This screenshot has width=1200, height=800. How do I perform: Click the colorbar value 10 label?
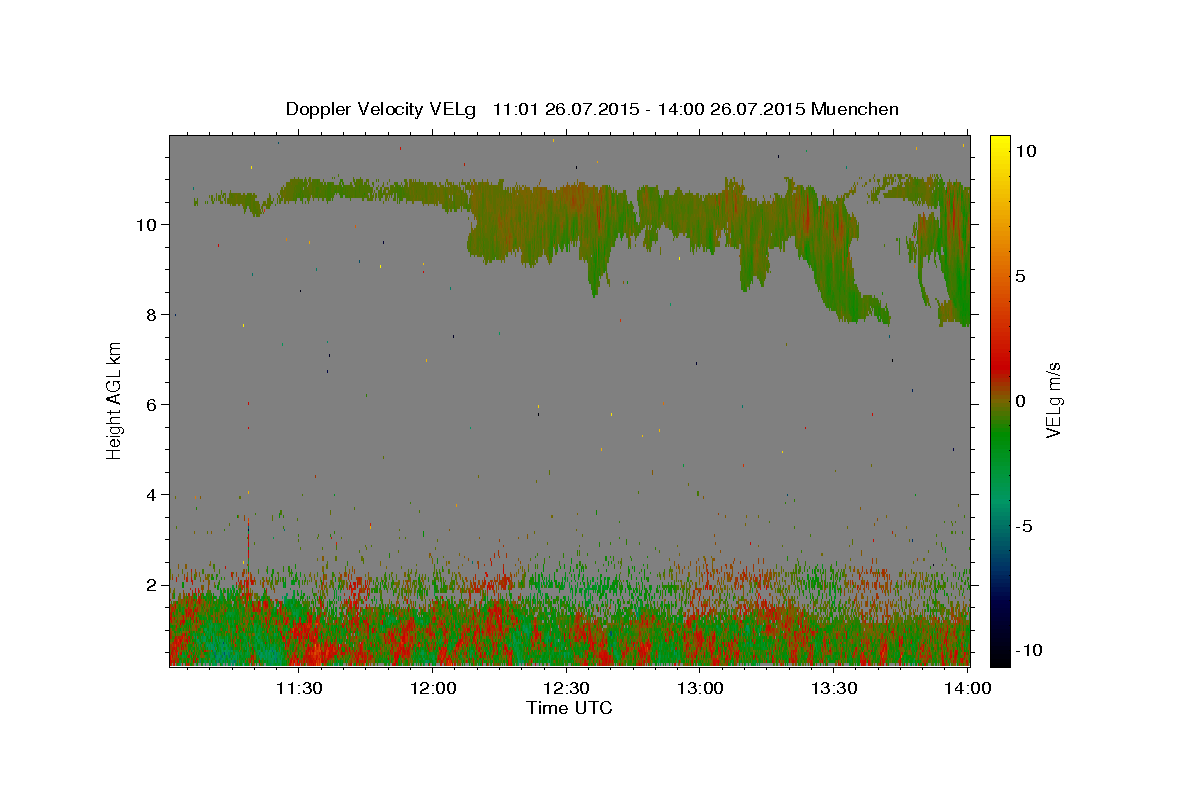click(x=1026, y=150)
